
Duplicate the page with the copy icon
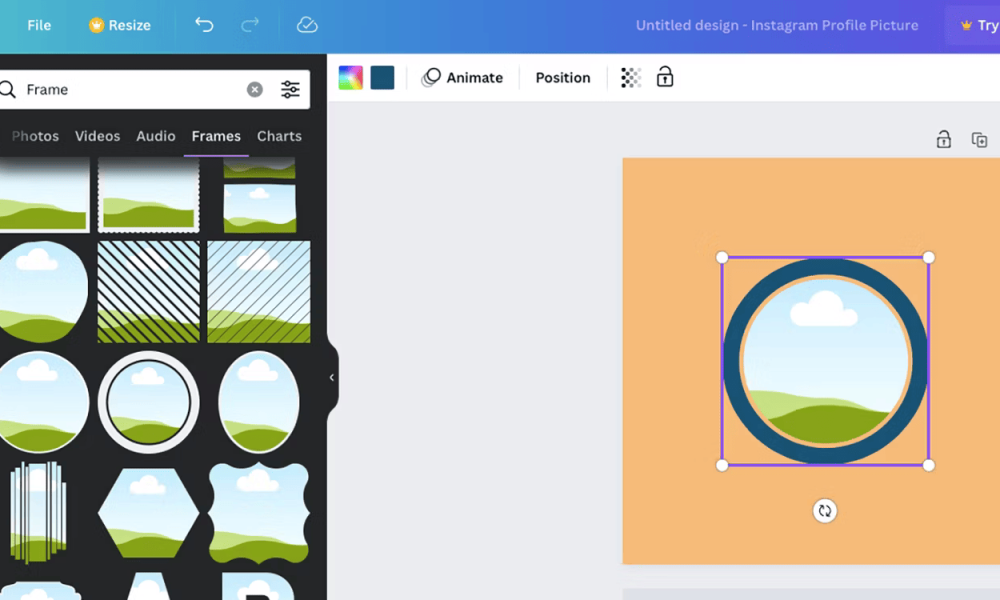[x=980, y=139]
